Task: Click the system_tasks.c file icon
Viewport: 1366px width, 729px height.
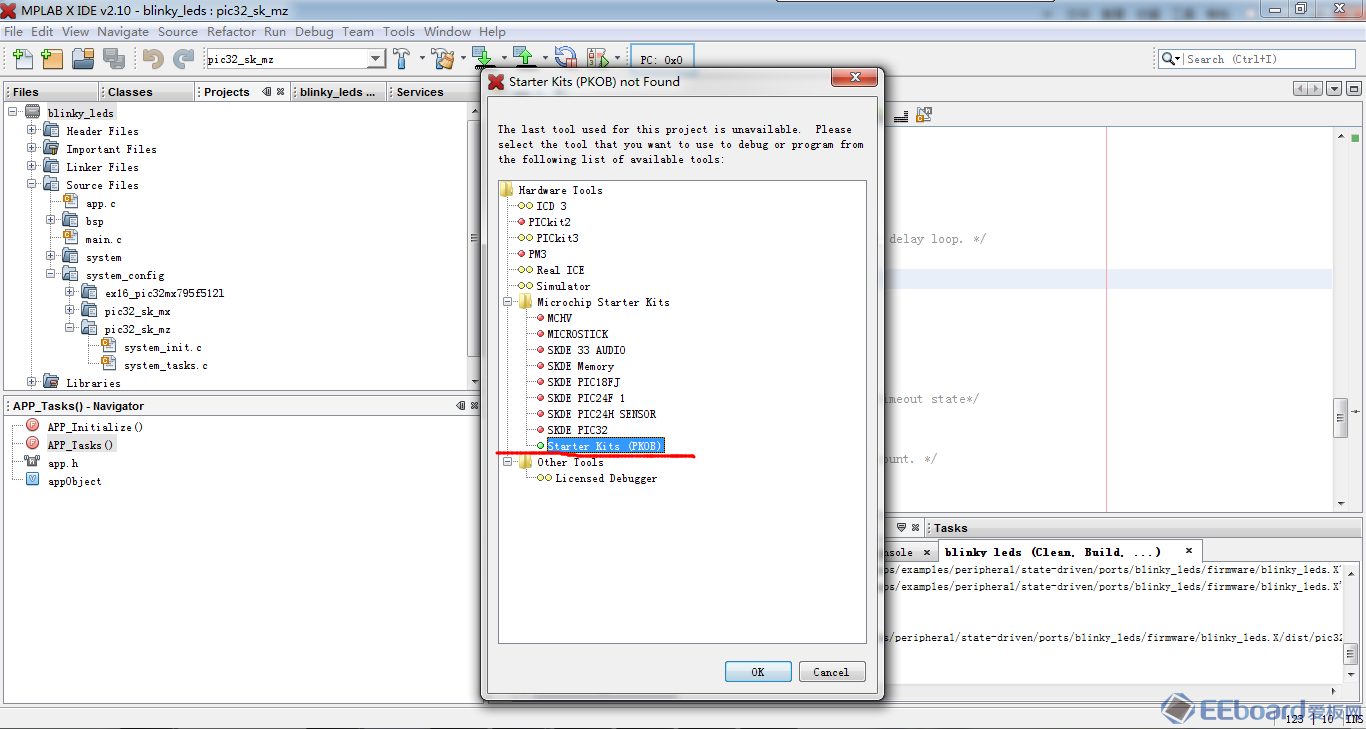Action: pos(108,365)
